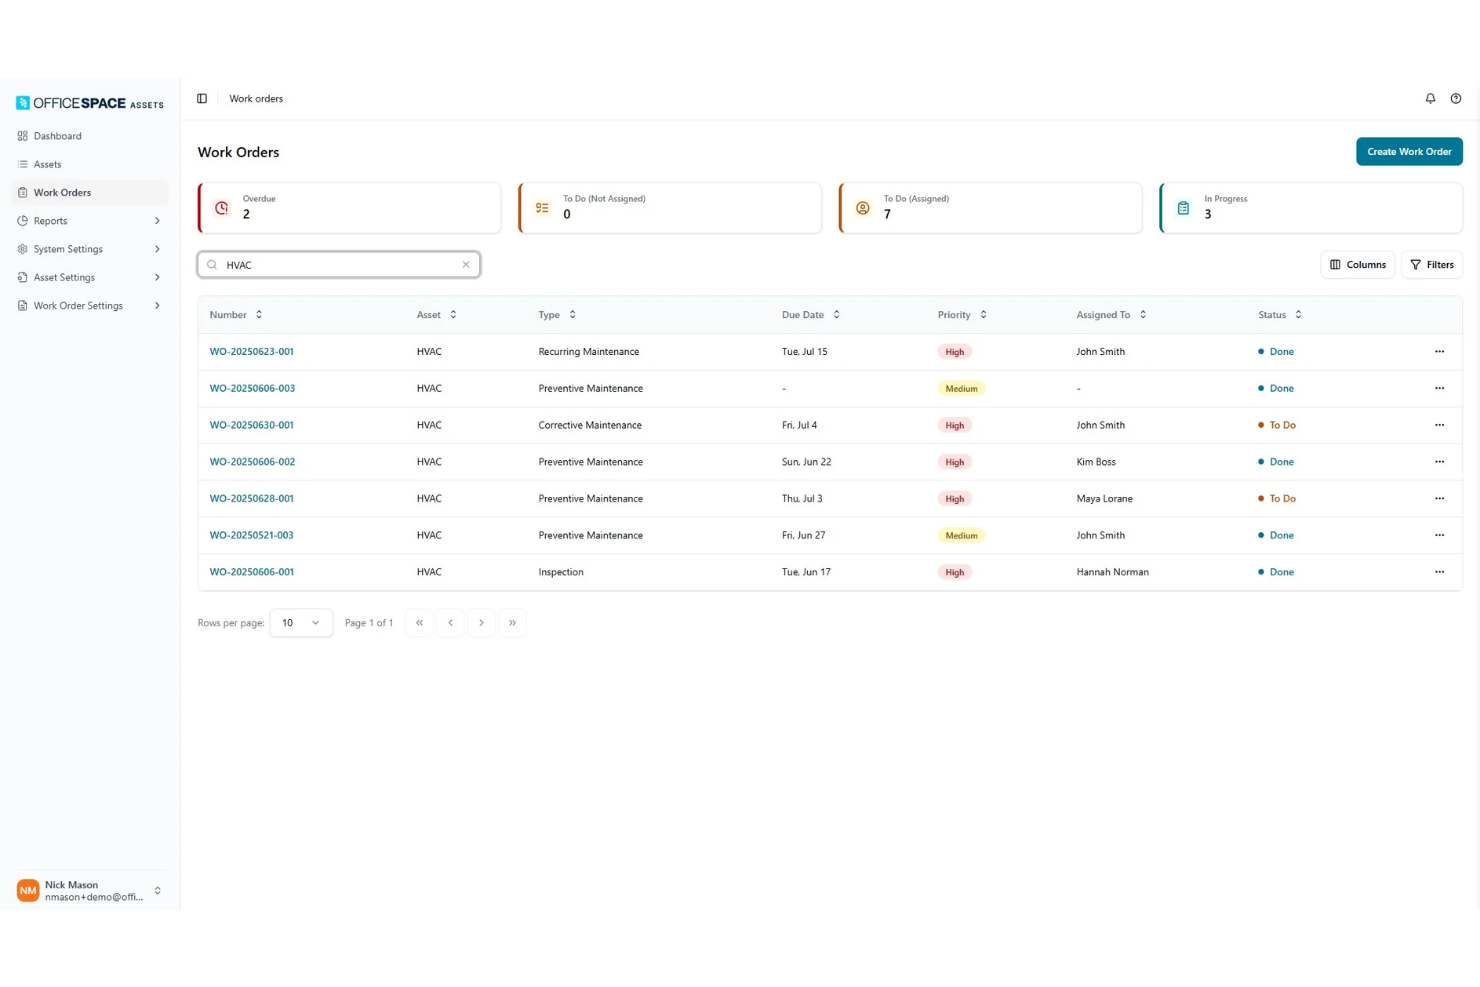Open work order WO-20250623-001
Screen dimensions: 1480x987
(x=251, y=351)
